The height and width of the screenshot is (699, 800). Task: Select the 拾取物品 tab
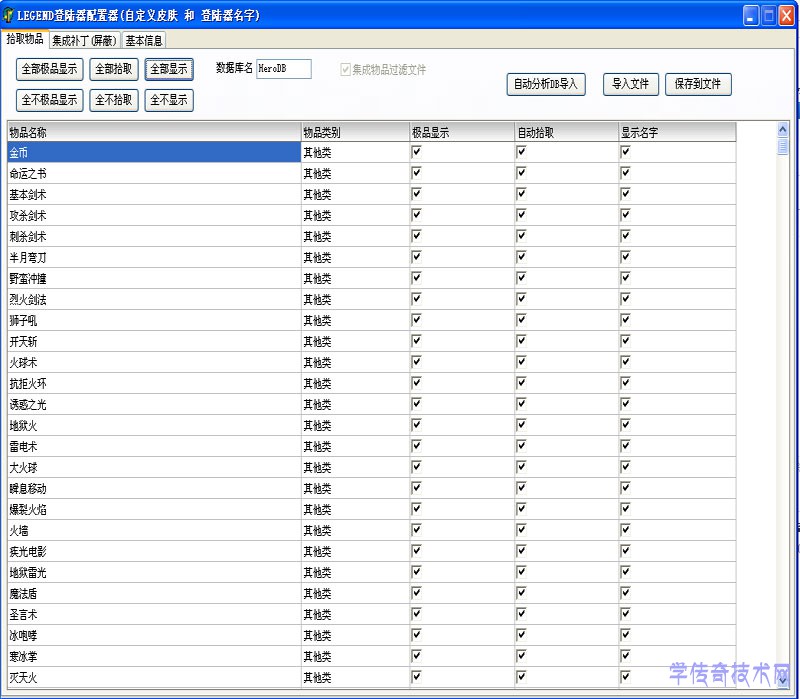click(x=25, y=39)
